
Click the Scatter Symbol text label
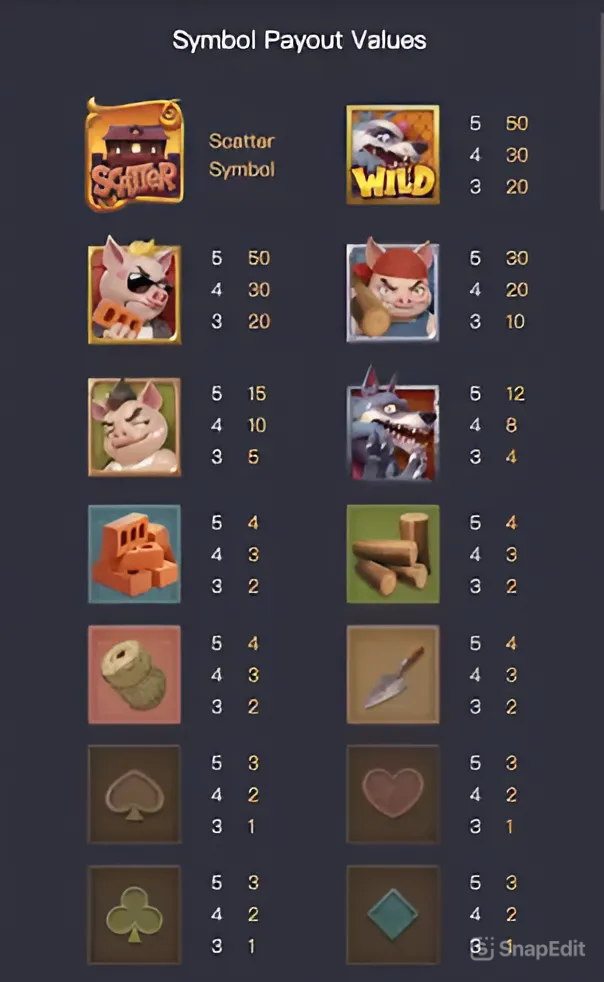(x=242, y=155)
